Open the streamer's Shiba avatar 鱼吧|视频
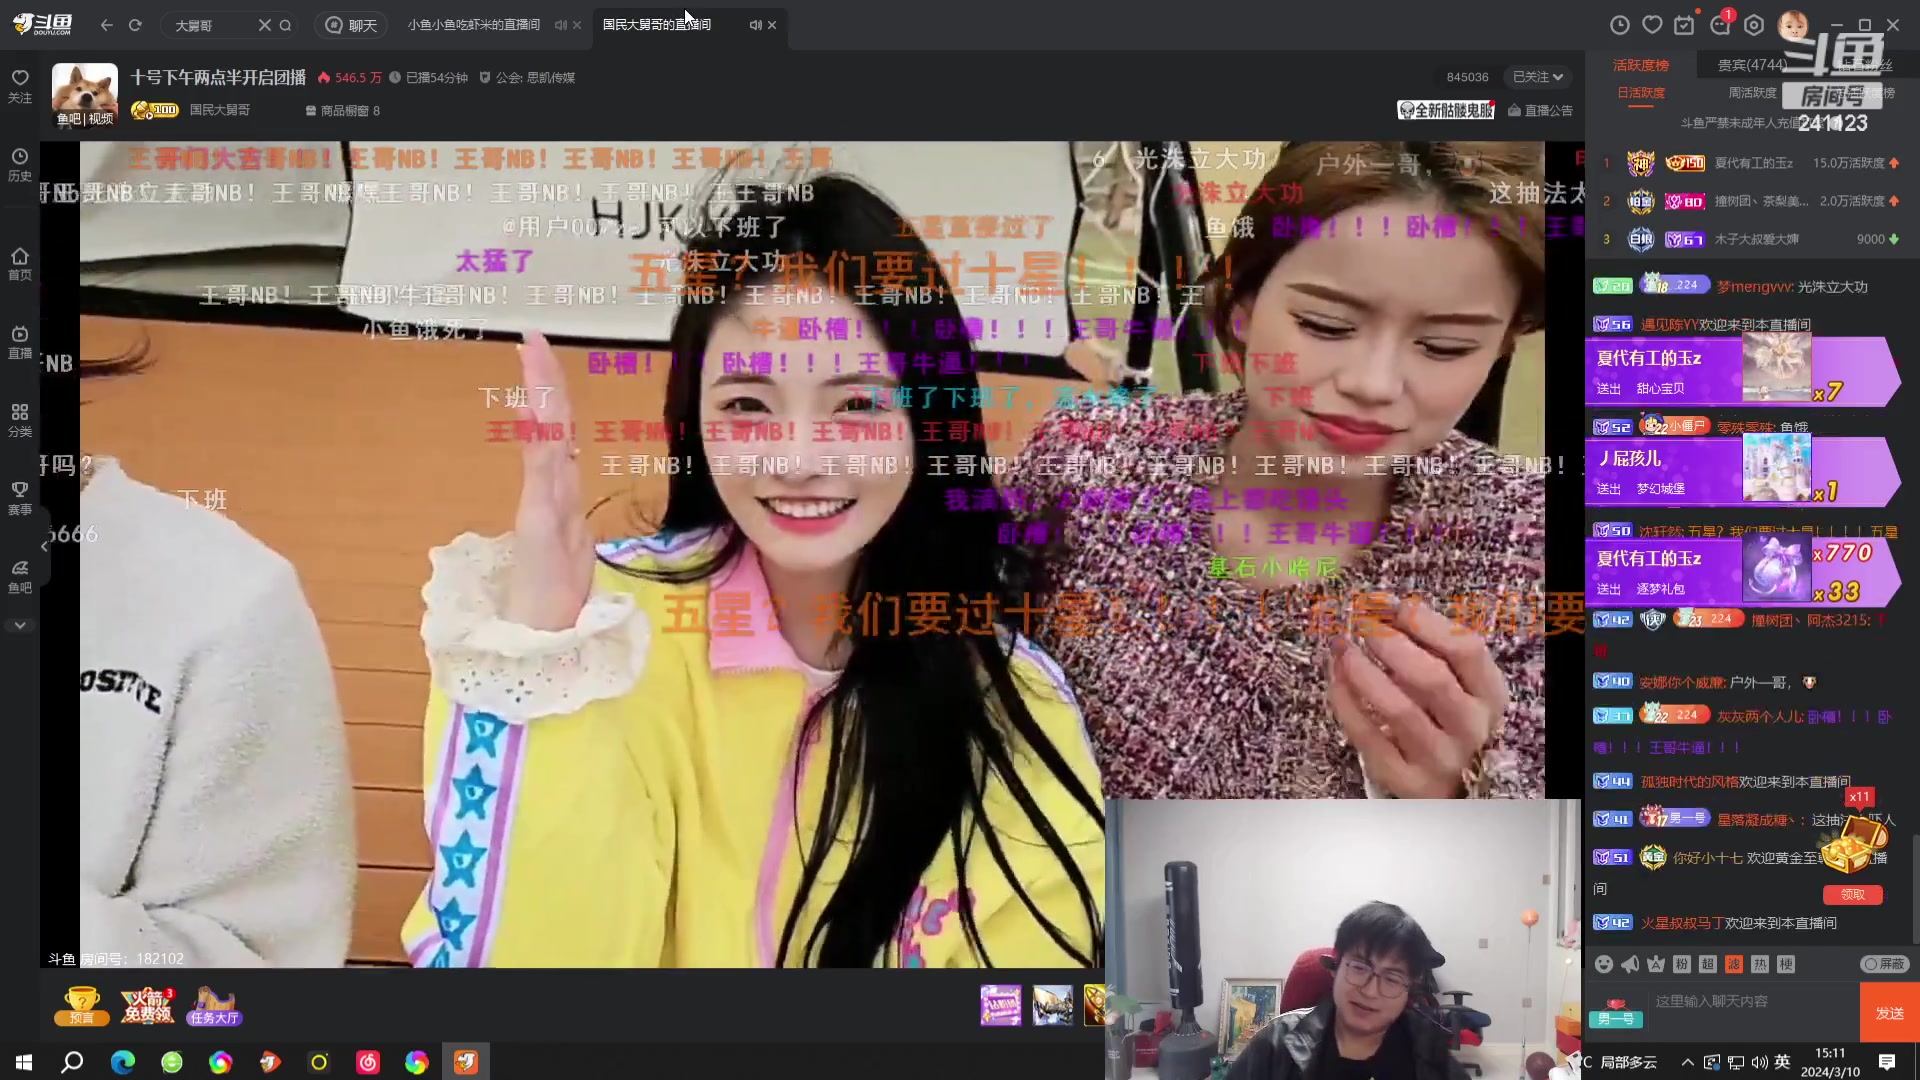1920x1080 pixels. point(85,96)
